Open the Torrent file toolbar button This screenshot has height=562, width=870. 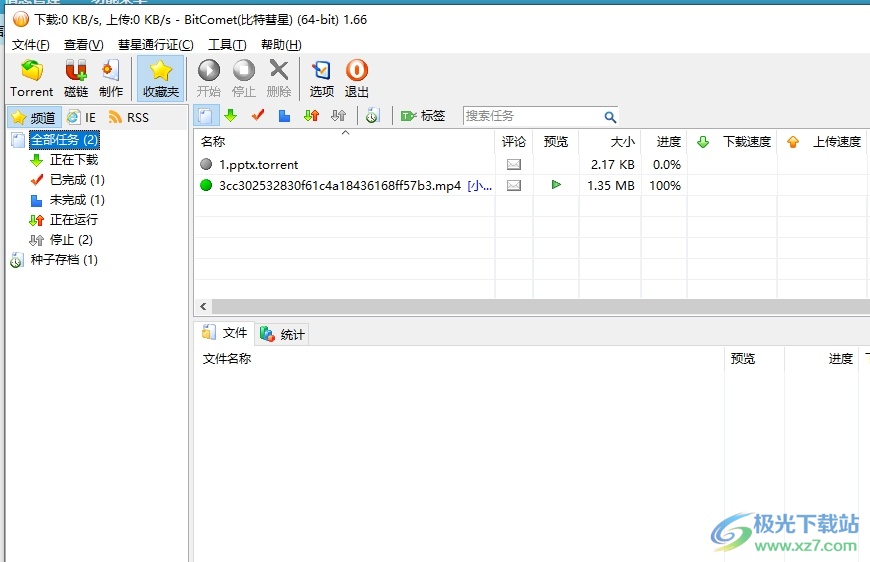pyautogui.click(x=32, y=78)
